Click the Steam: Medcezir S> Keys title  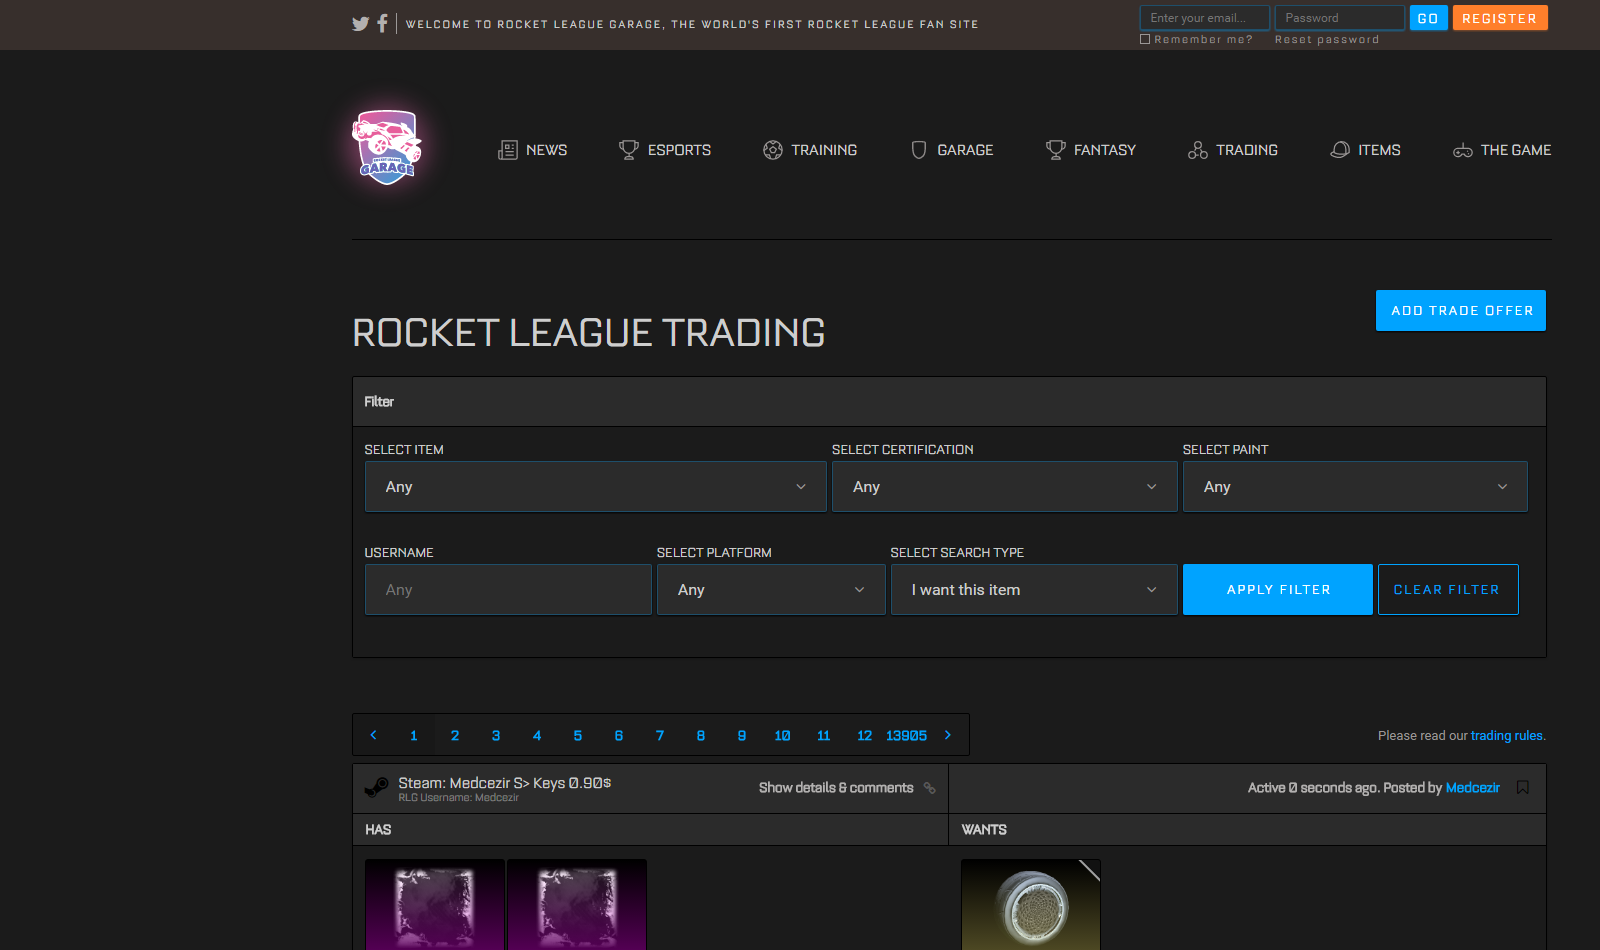504,783
